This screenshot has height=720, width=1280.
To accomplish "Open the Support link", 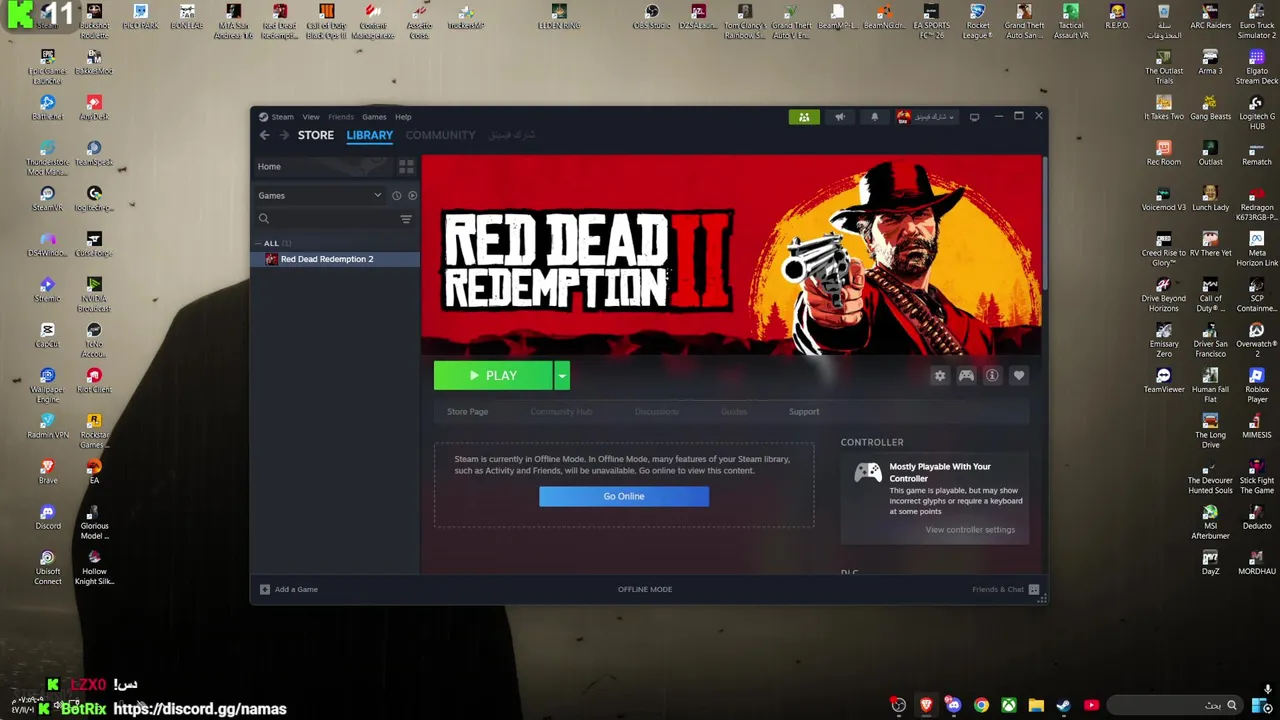I will pos(804,412).
